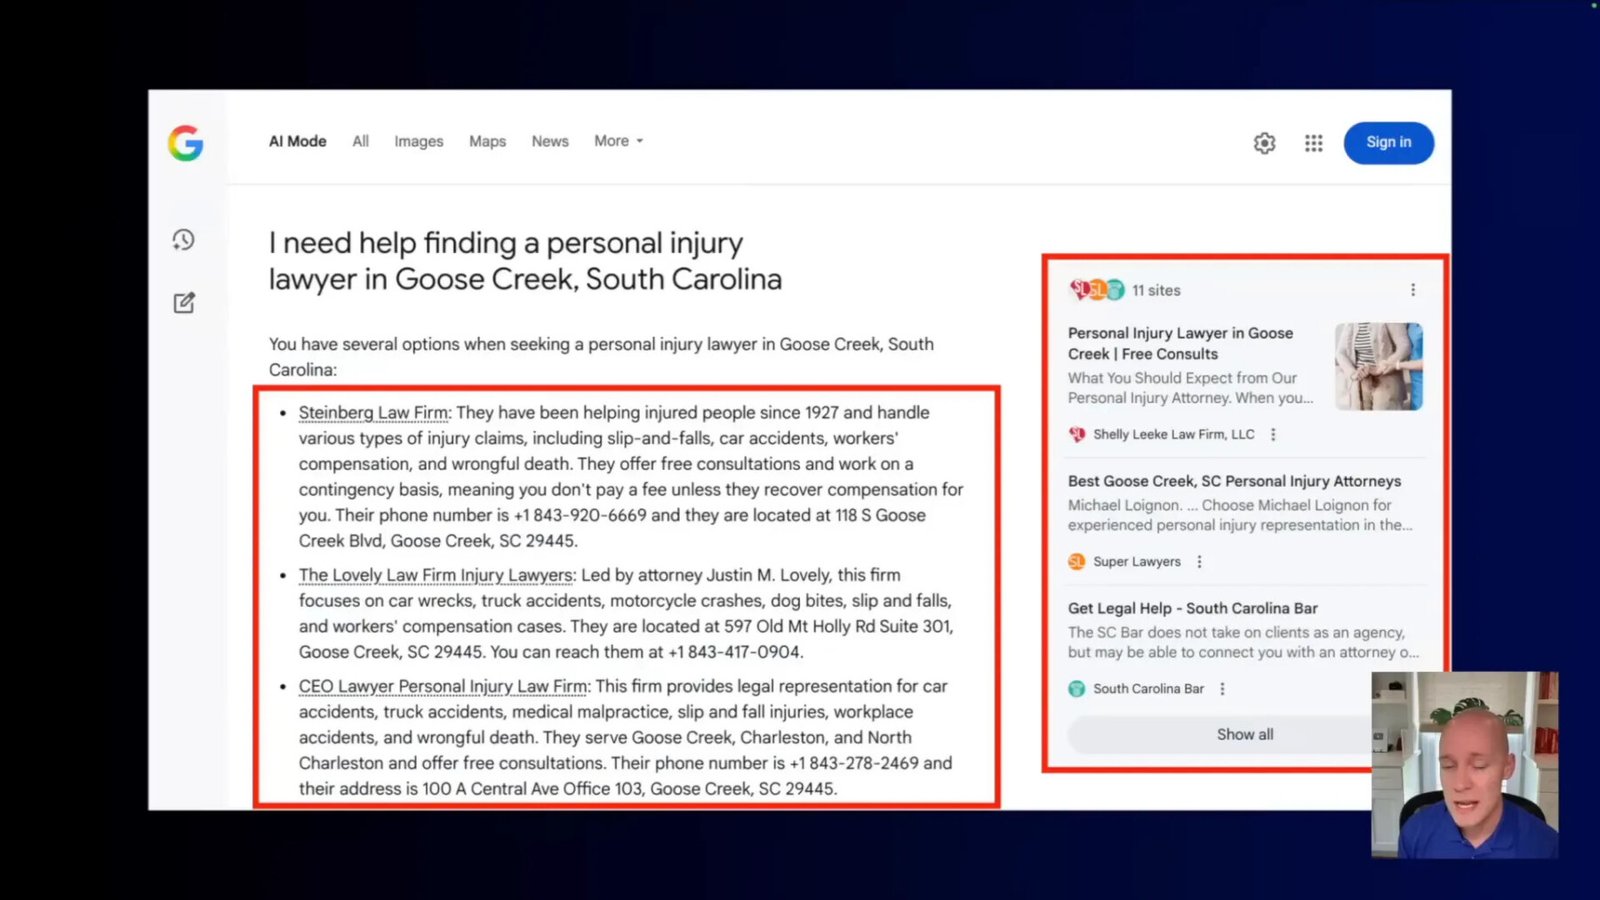The image size is (1600, 900).
Task: Start a new search with compose icon
Action: coord(184,303)
